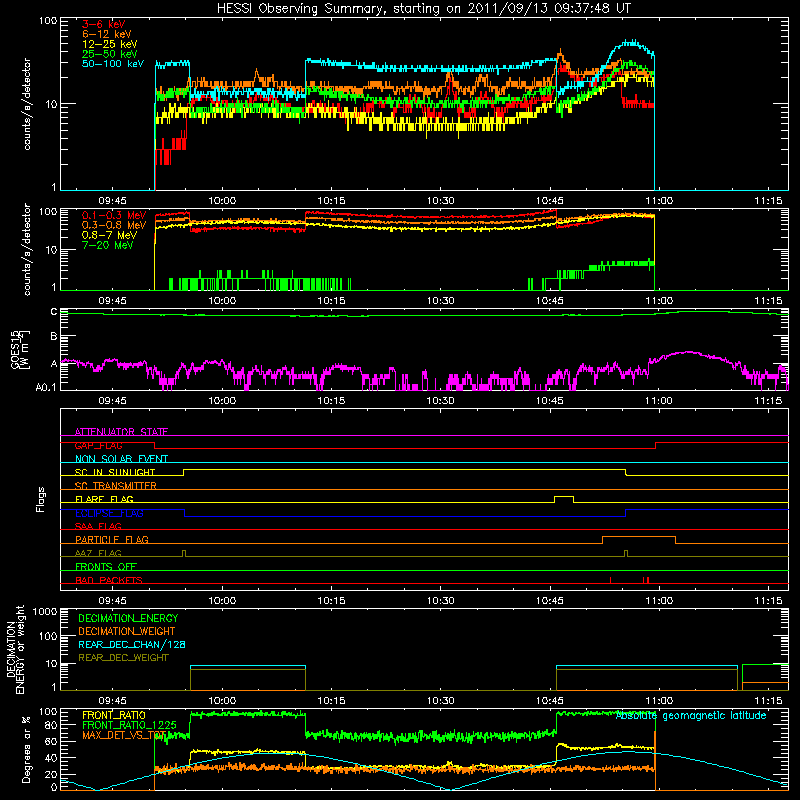Select the 6-12 keV legend label
This screenshot has height=800, width=800.
coord(107,34)
